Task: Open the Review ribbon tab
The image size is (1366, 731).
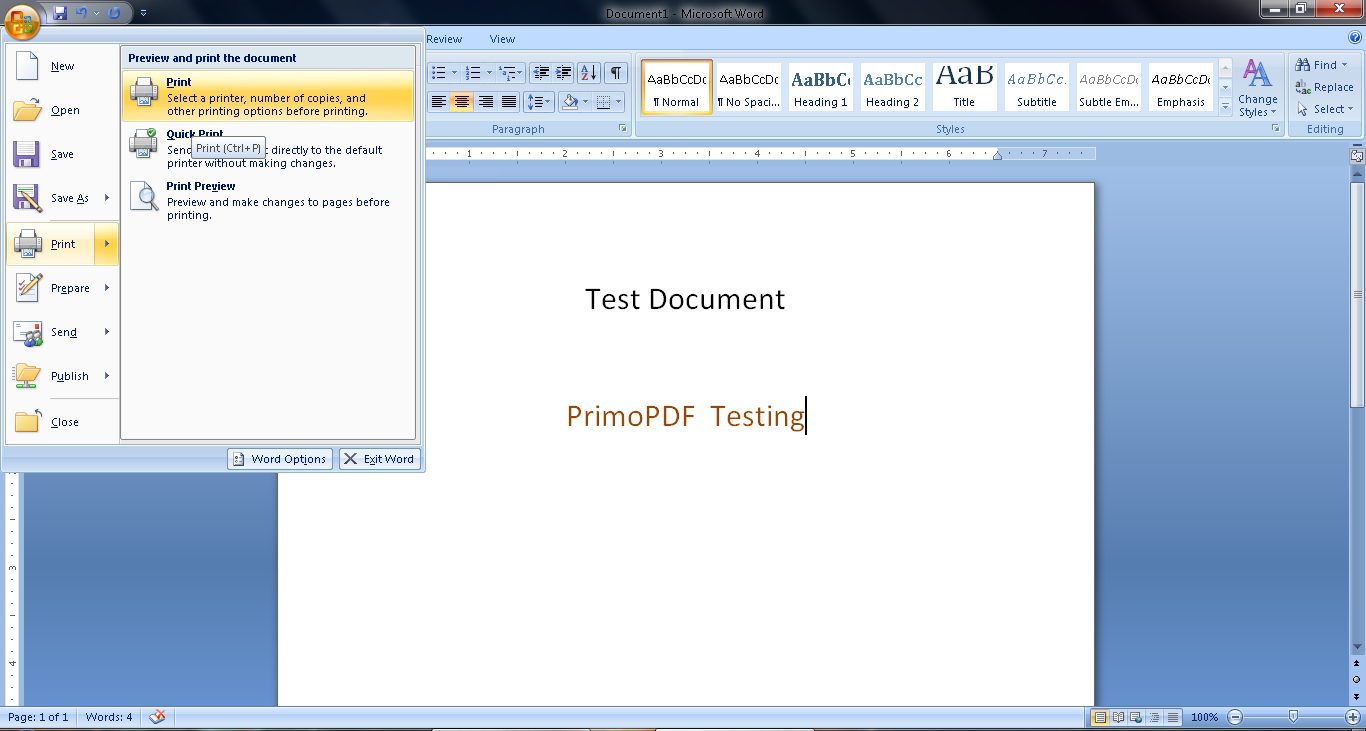Action: click(x=444, y=39)
